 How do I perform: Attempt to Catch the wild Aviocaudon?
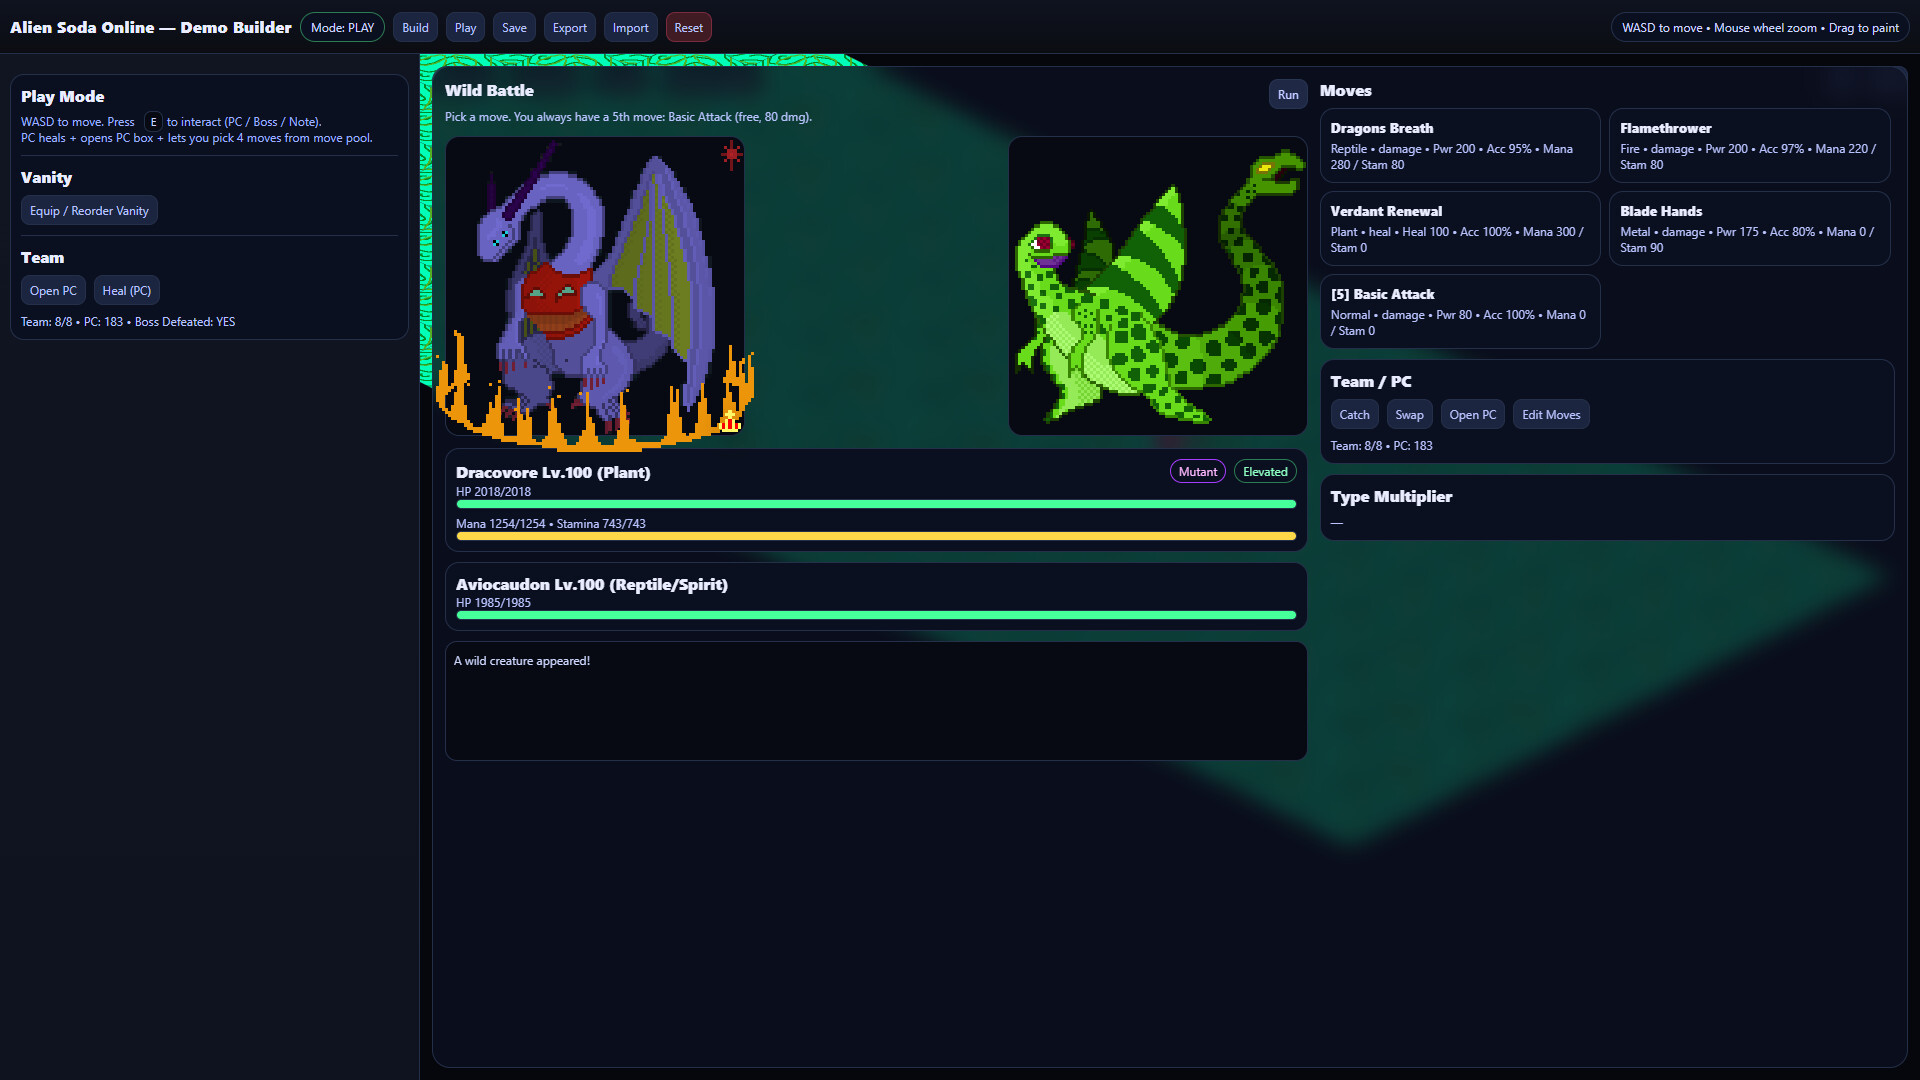1354,414
